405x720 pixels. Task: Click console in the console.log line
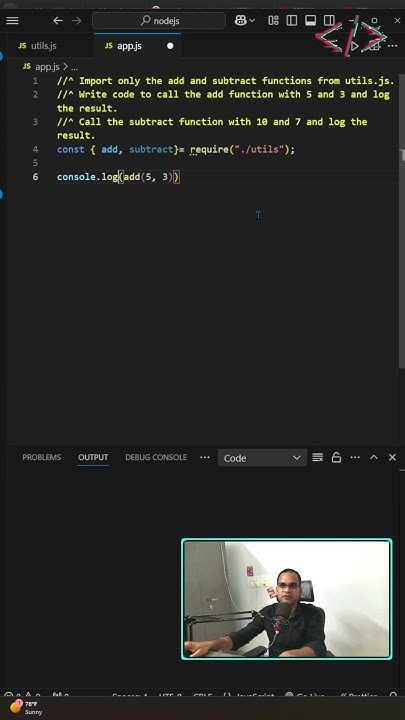click(x=76, y=177)
